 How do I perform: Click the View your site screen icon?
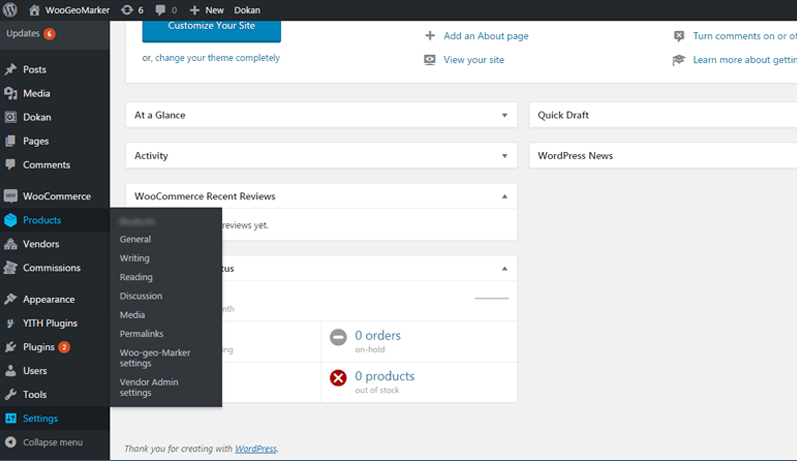click(x=430, y=60)
